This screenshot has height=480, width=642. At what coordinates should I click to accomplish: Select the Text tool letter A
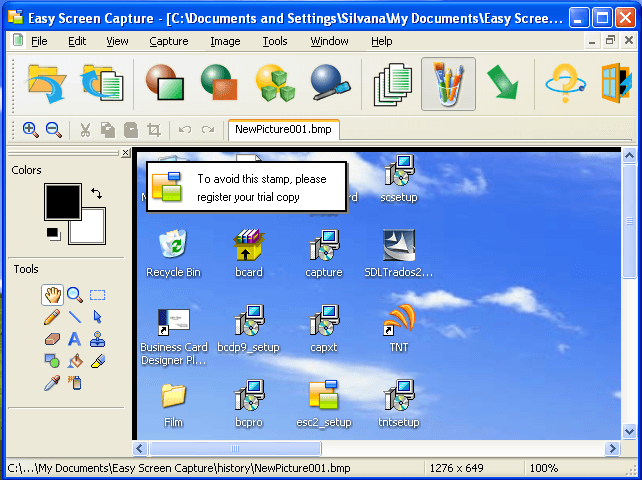75,339
